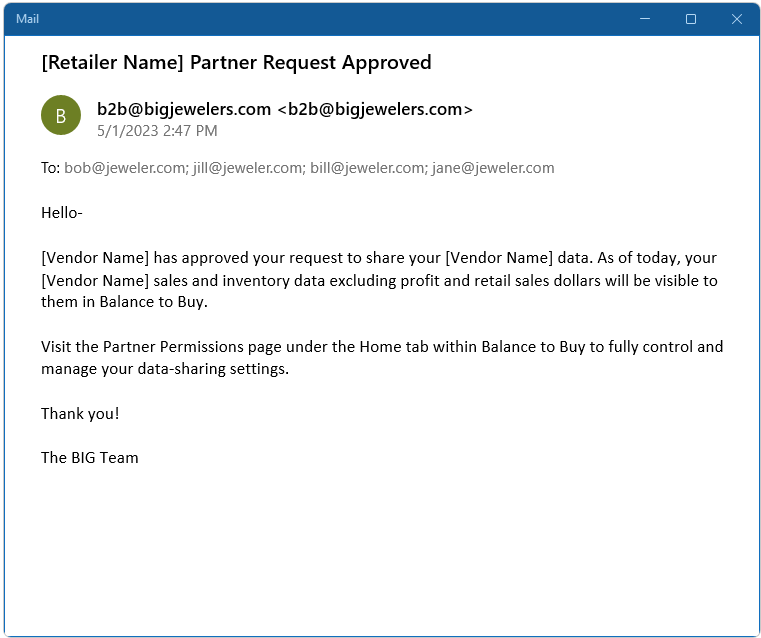The image size is (761, 638).
Task: Close the Mail window
Action: pos(736,19)
